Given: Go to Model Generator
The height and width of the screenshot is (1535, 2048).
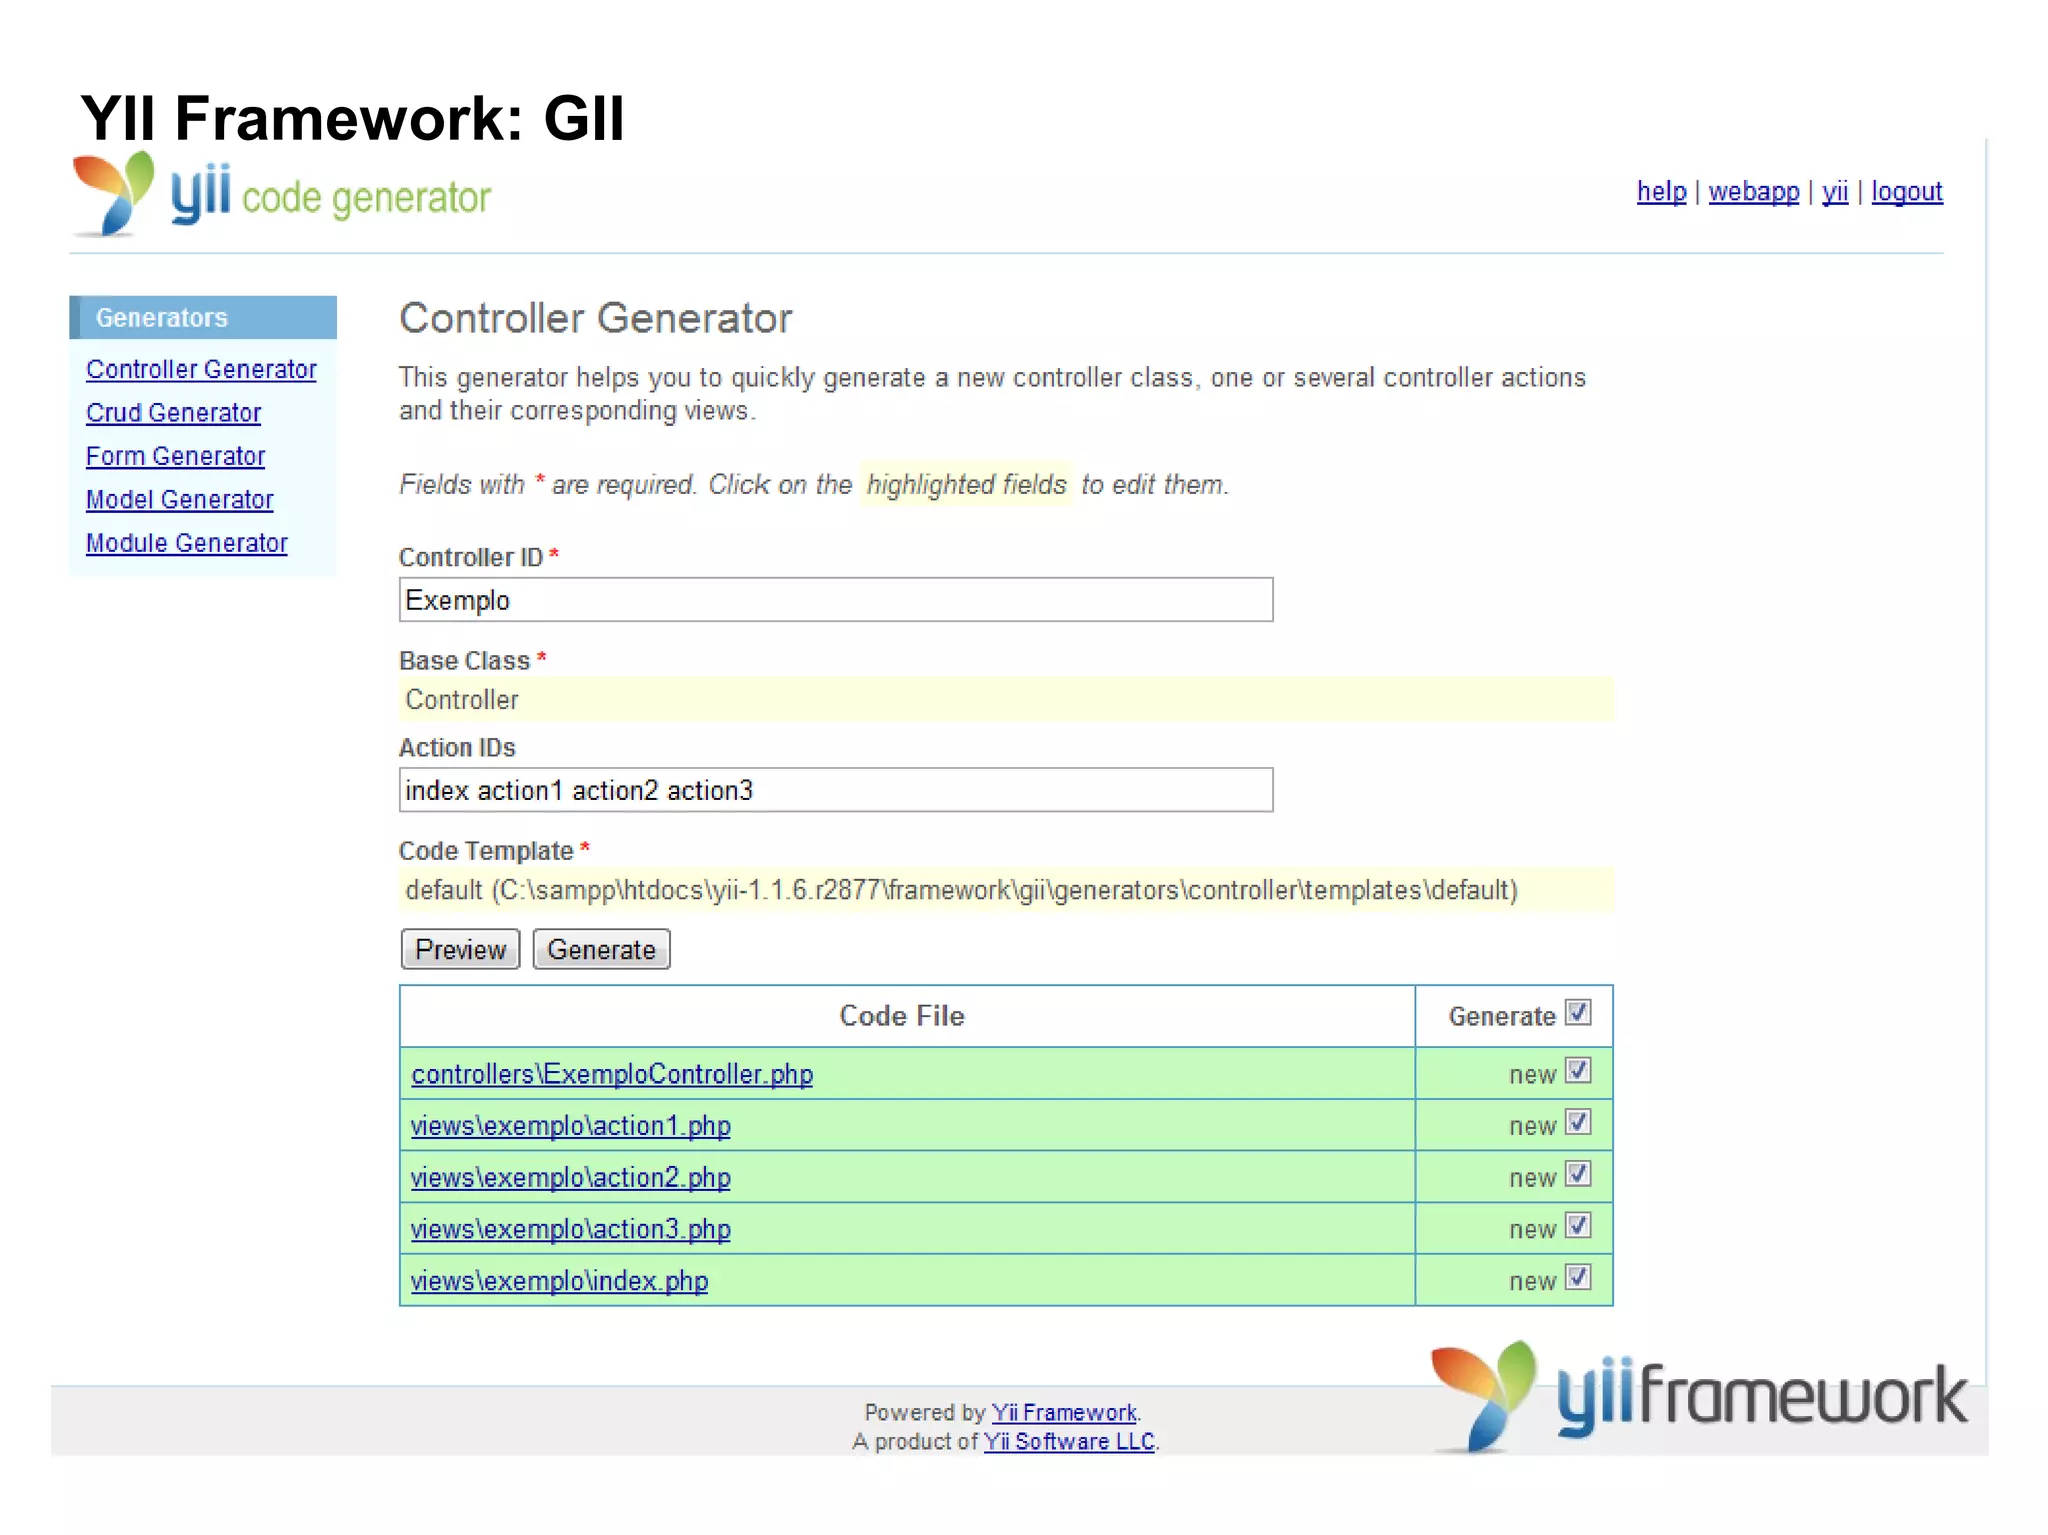Looking at the screenshot, I should (179, 499).
